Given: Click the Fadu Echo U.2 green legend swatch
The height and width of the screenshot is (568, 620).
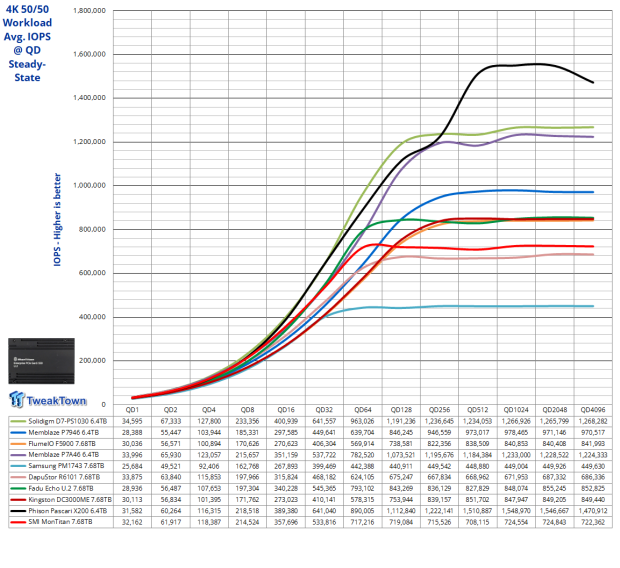Looking at the screenshot, I should click(18, 488).
